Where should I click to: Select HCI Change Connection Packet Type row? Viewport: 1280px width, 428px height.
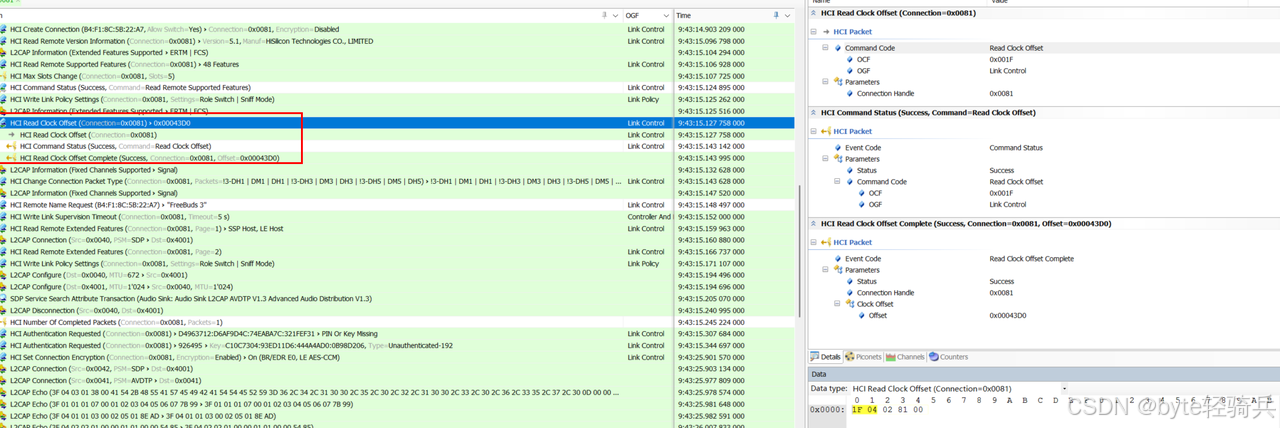tap(398, 181)
